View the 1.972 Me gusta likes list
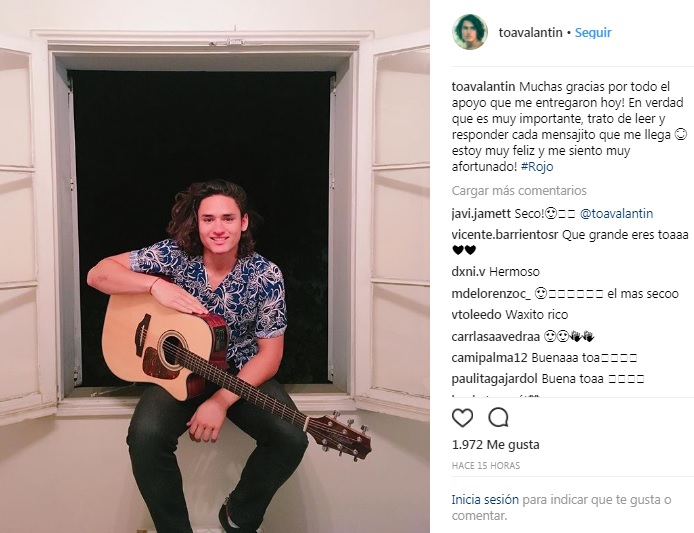The height and width of the screenshot is (533, 694). coord(496,444)
